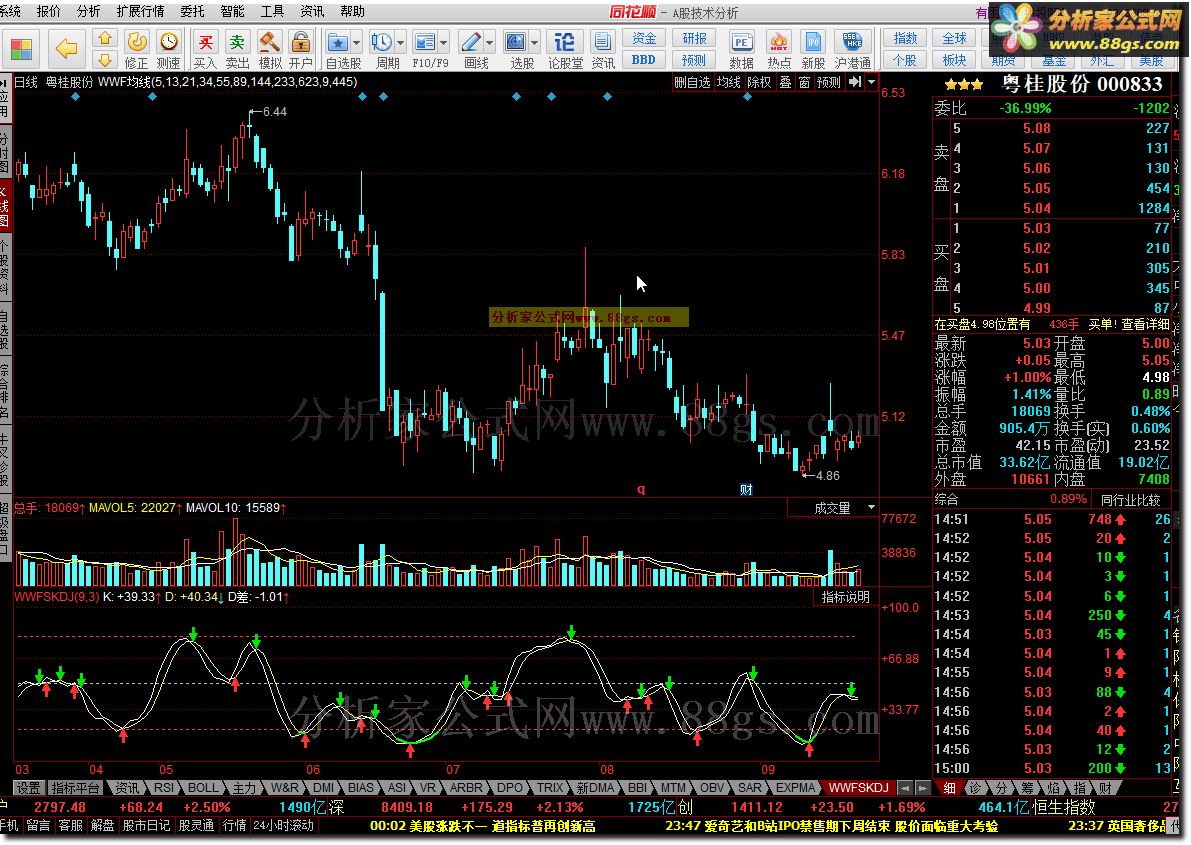1191x845 pixels.
Task: Click the 删自选 remove from watchlist button
Action: point(692,82)
